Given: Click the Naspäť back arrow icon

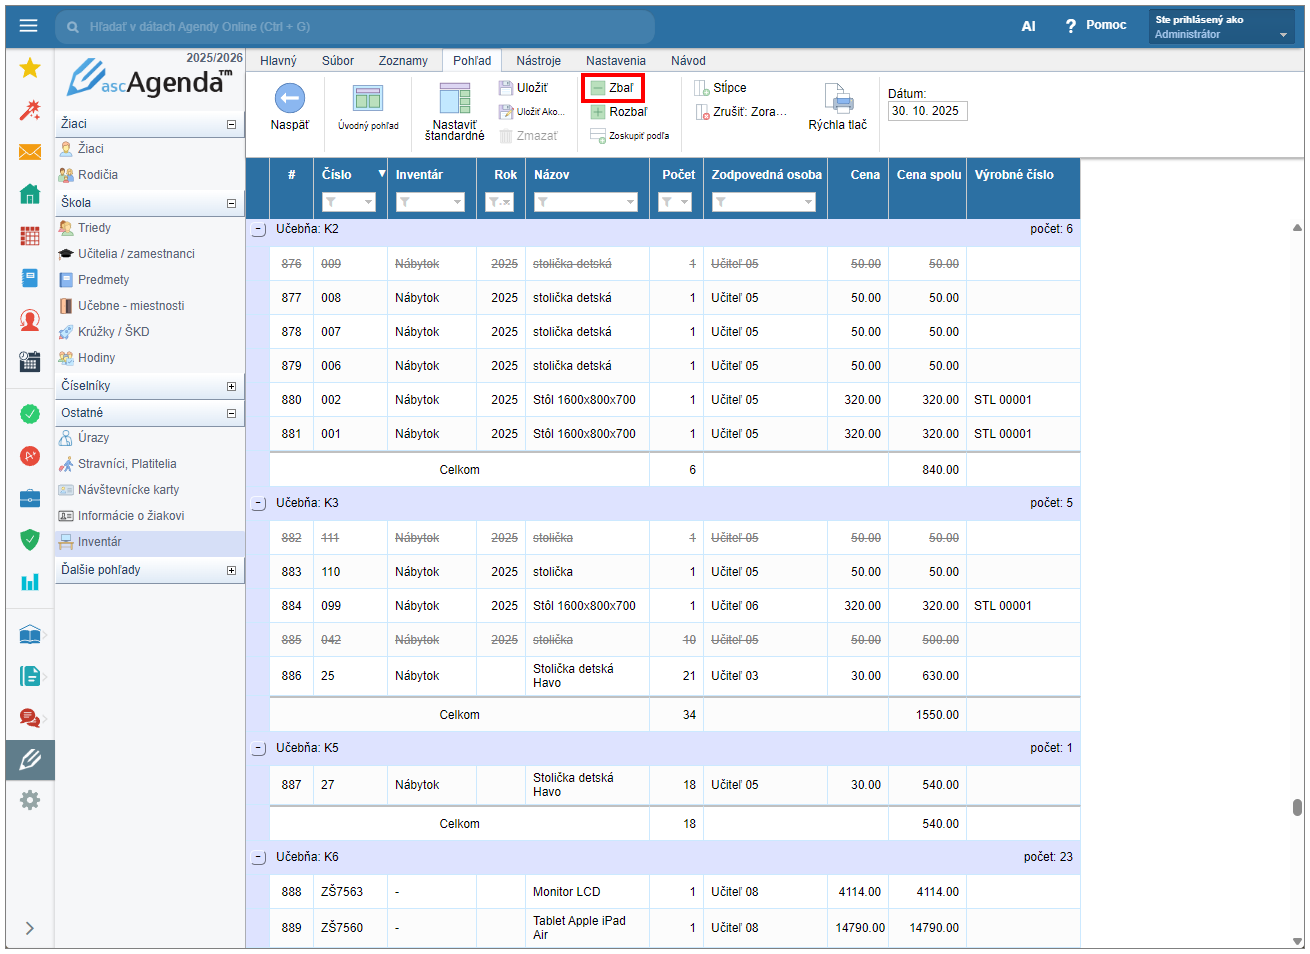Looking at the screenshot, I should [x=289, y=98].
